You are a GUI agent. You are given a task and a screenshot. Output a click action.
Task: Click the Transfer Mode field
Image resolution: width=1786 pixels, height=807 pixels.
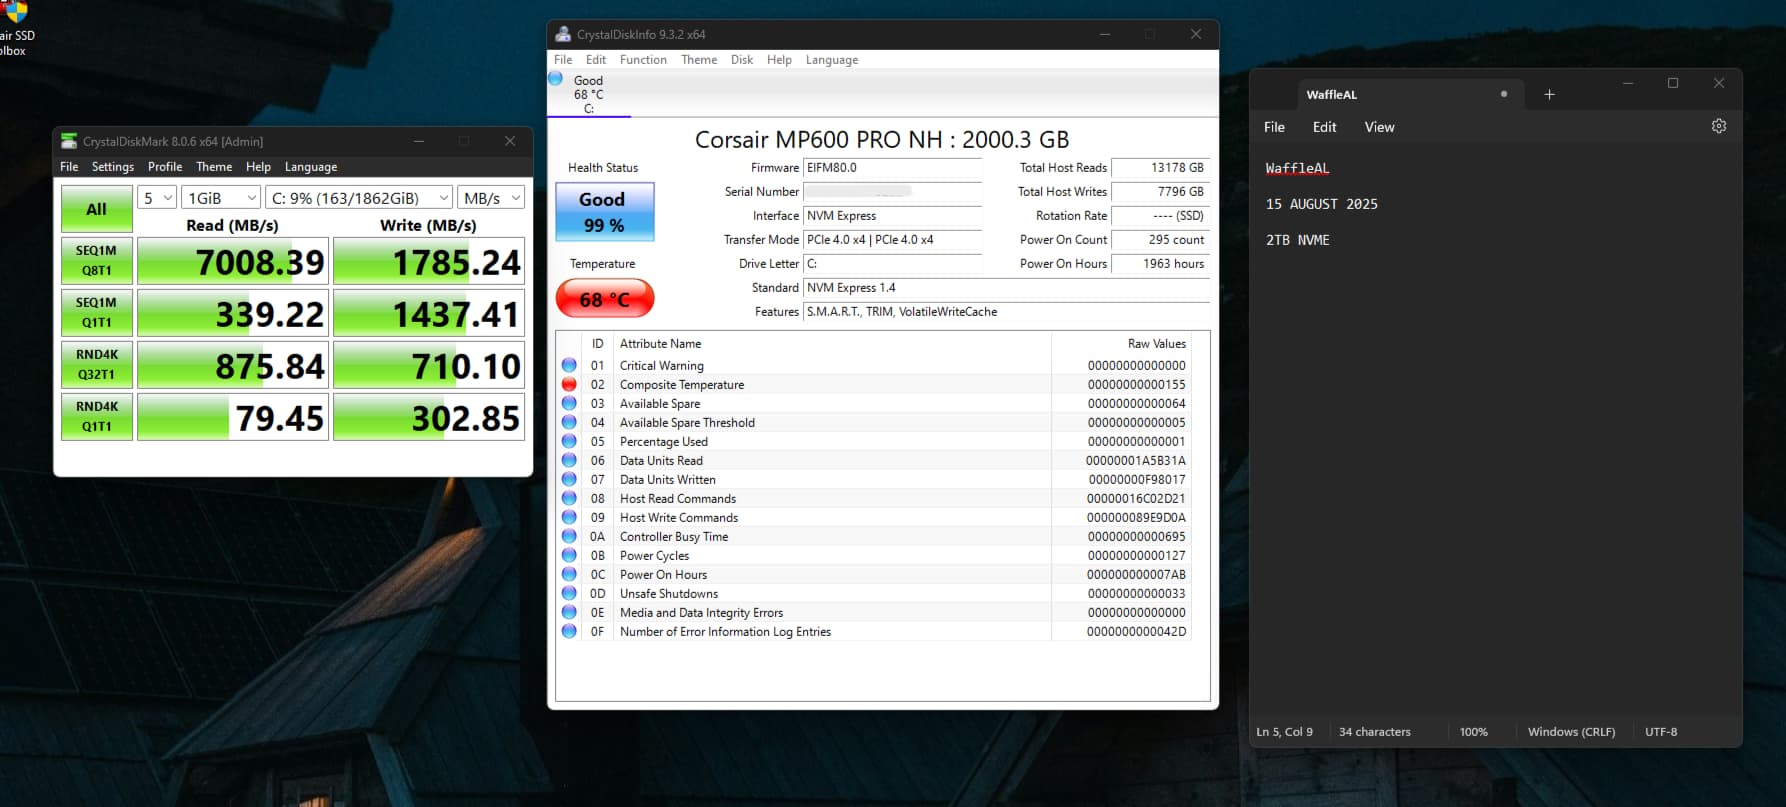tap(893, 240)
